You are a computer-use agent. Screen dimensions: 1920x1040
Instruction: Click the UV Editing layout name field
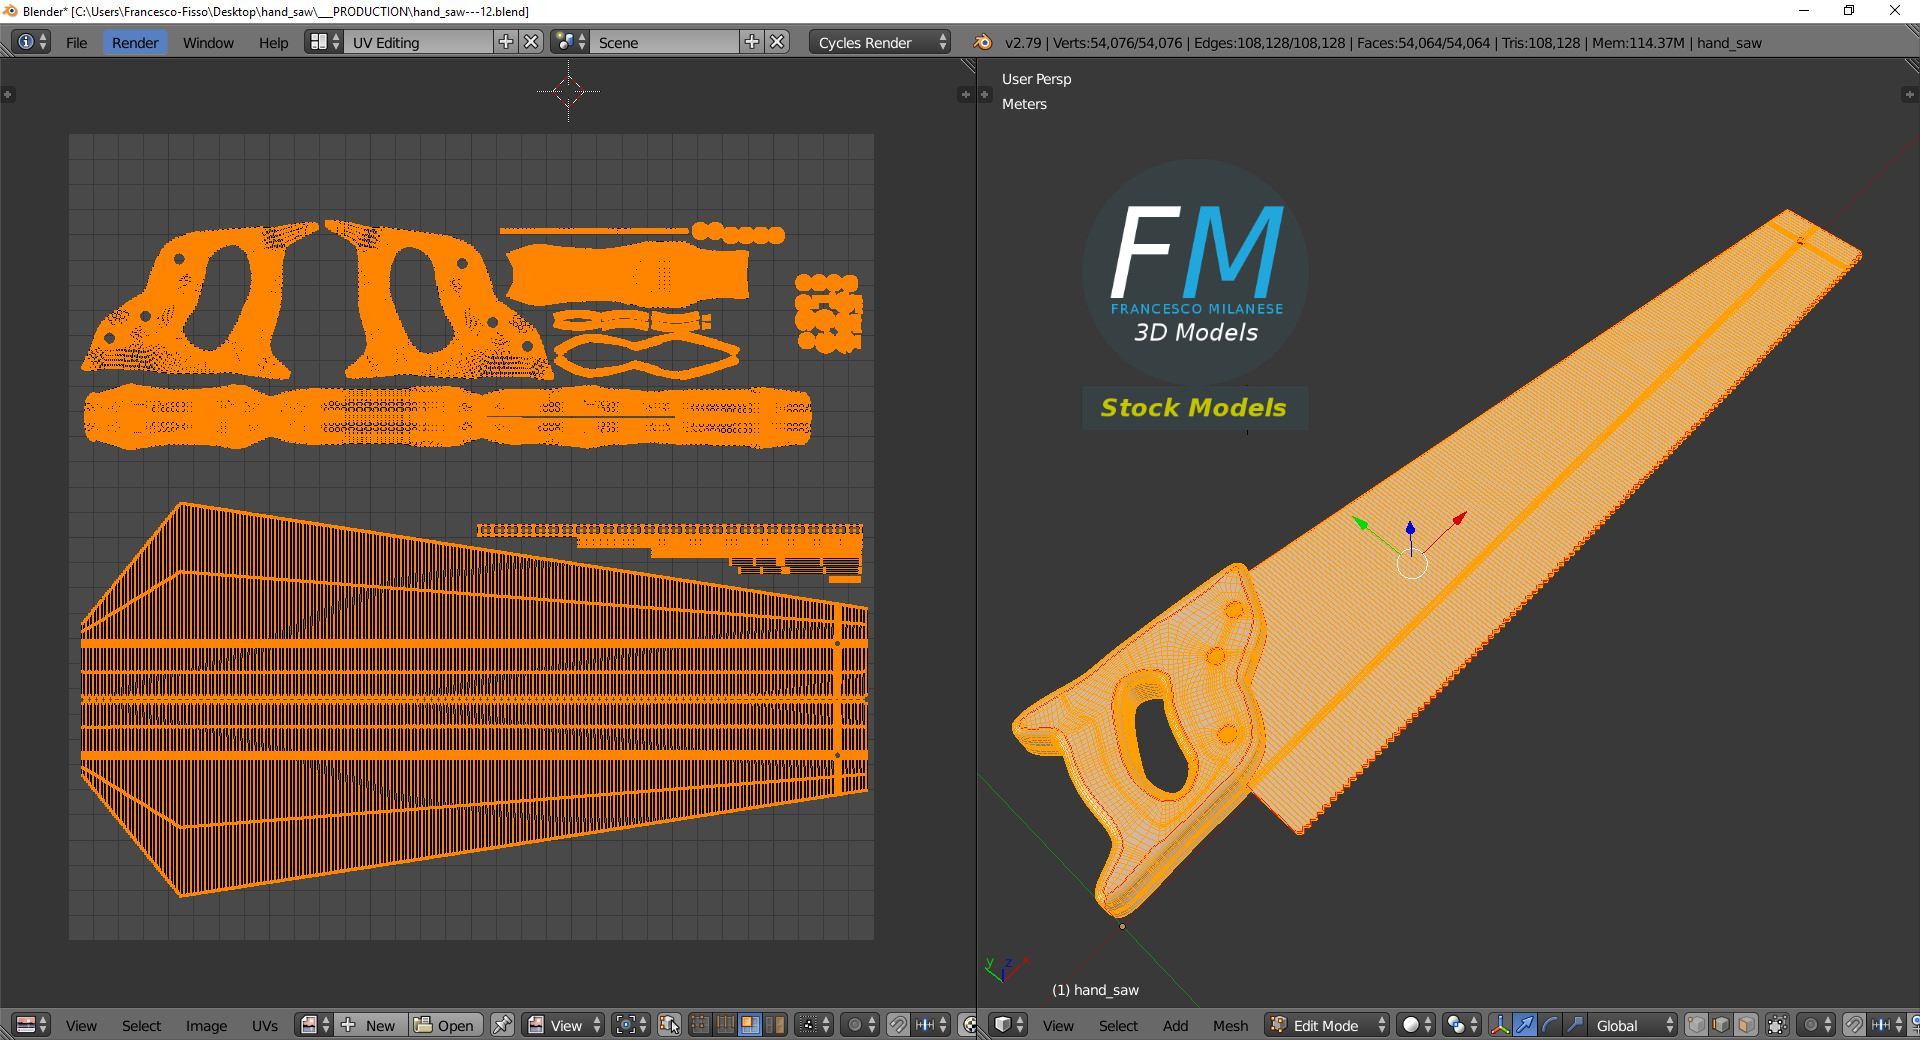[x=418, y=42]
